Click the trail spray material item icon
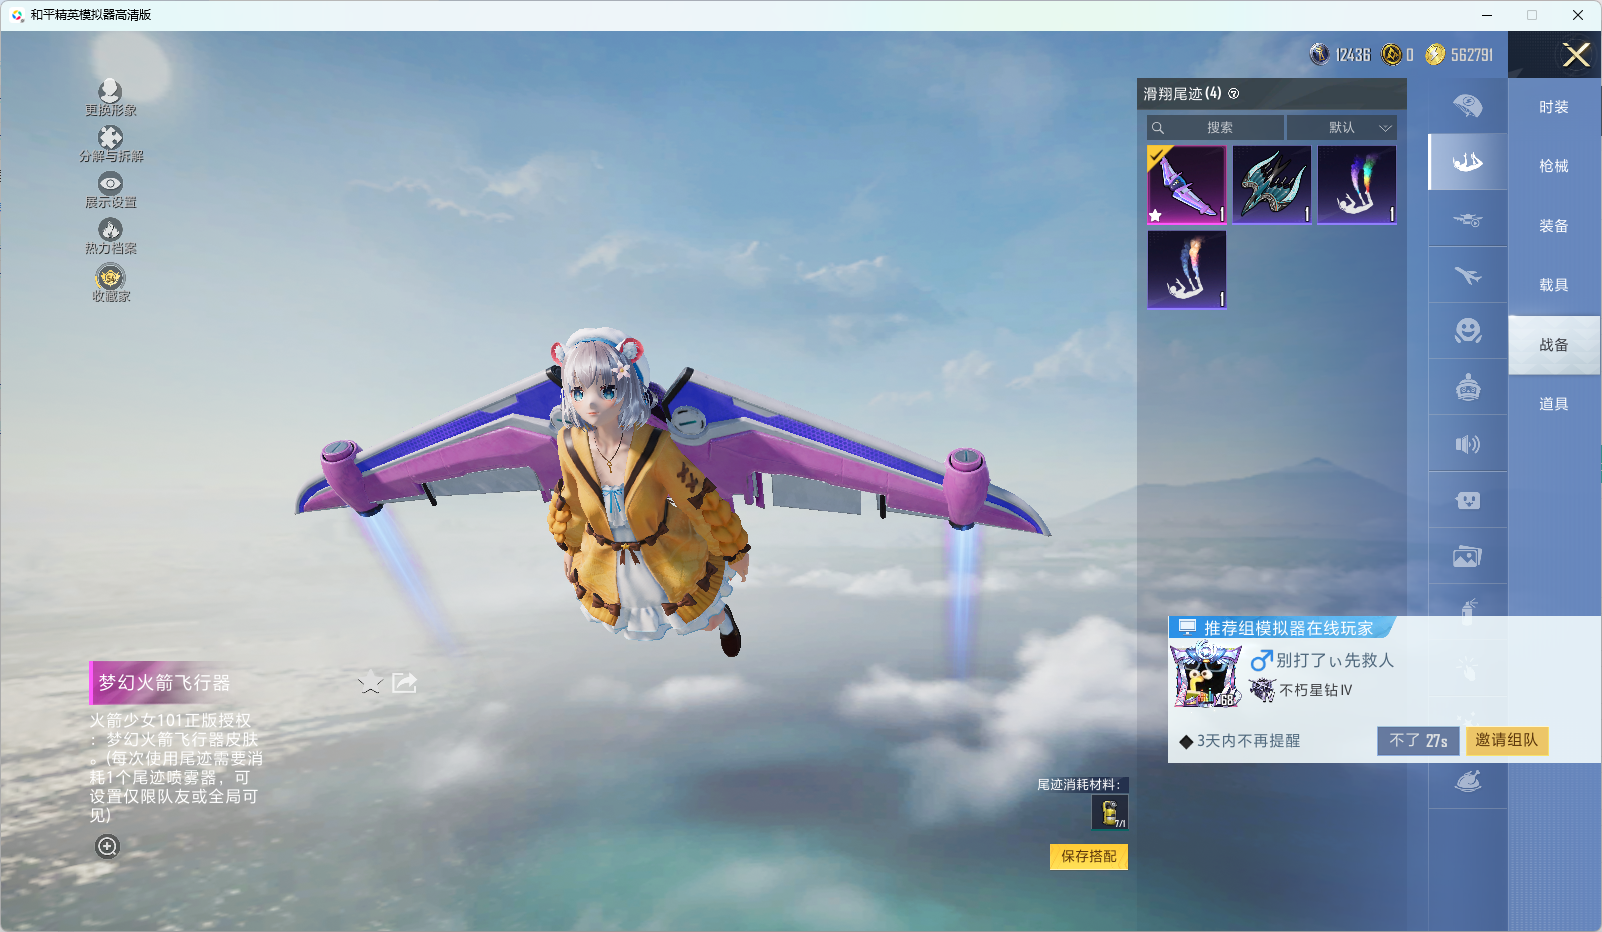 pos(1110,812)
